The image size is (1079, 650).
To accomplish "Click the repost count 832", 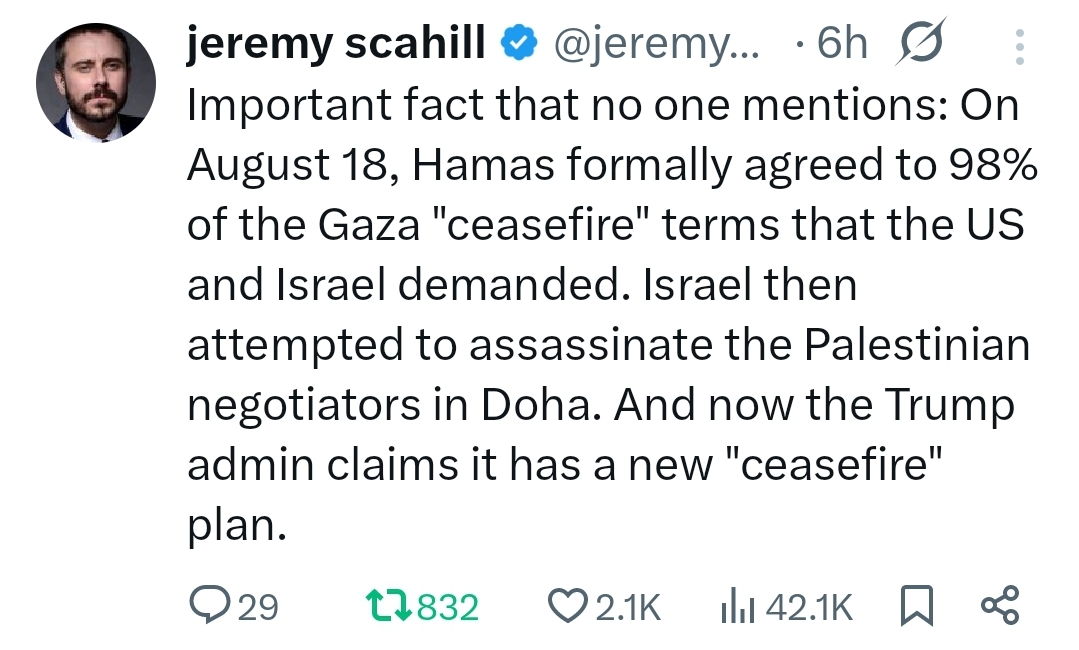I will click(447, 606).
